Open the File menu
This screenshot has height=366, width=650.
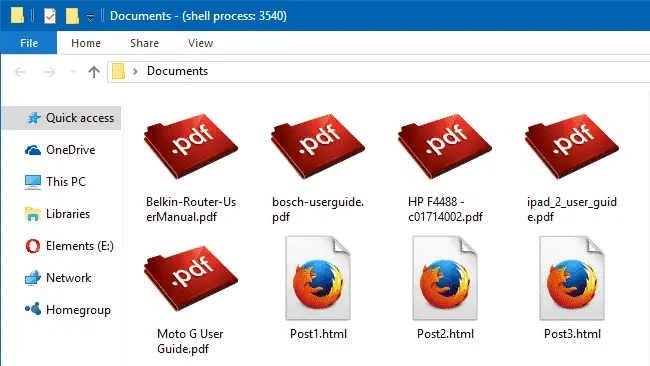tap(29, 43)
